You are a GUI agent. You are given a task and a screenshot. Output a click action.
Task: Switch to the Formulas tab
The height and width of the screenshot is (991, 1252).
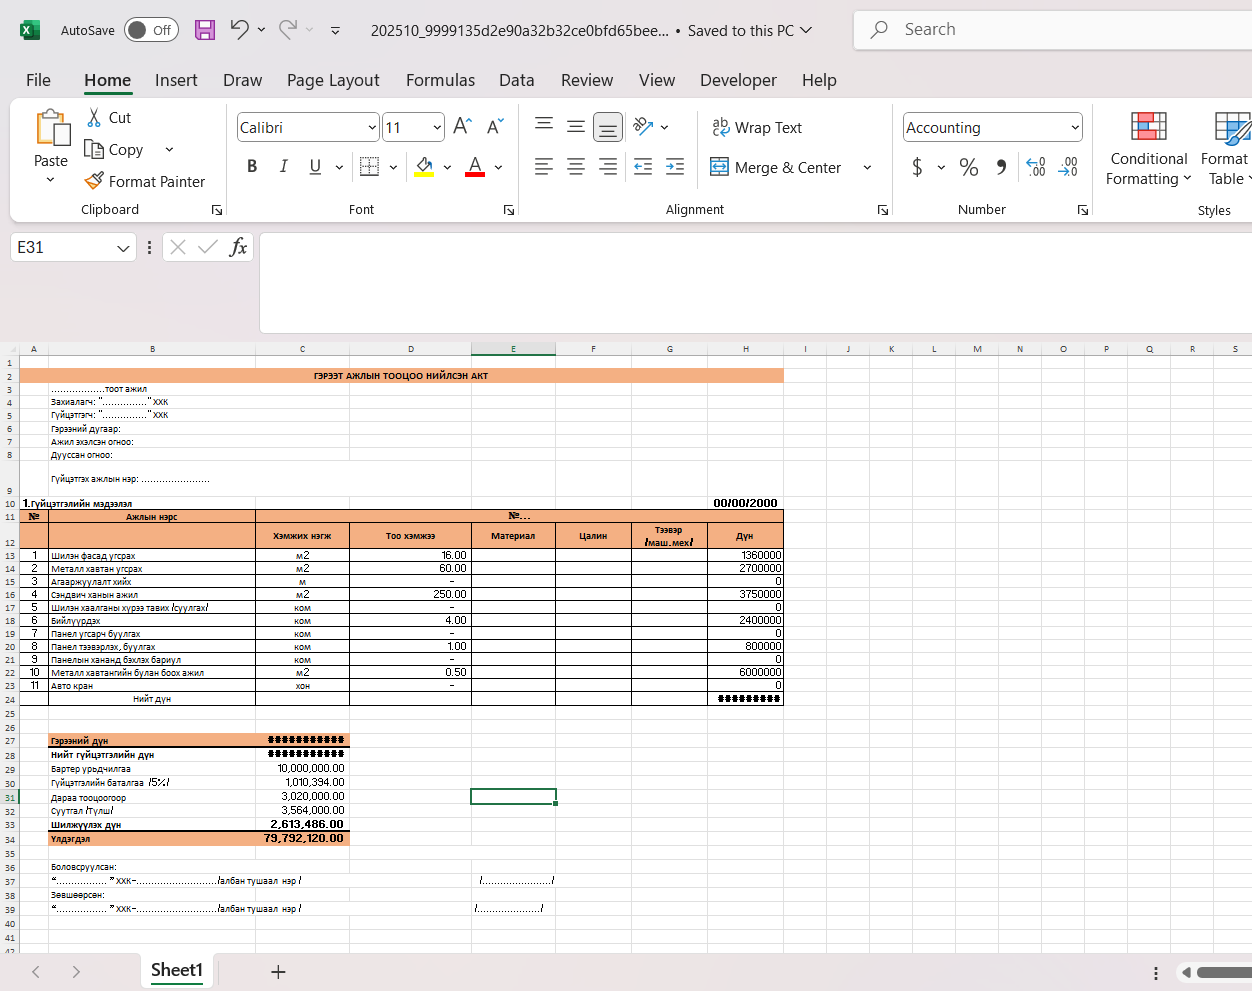440,80
